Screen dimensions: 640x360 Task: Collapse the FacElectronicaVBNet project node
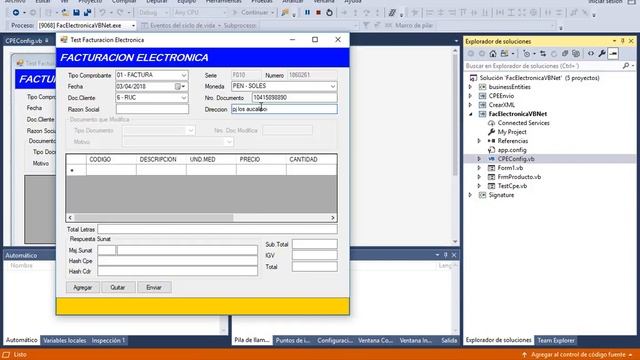click(x=470, y=114)
